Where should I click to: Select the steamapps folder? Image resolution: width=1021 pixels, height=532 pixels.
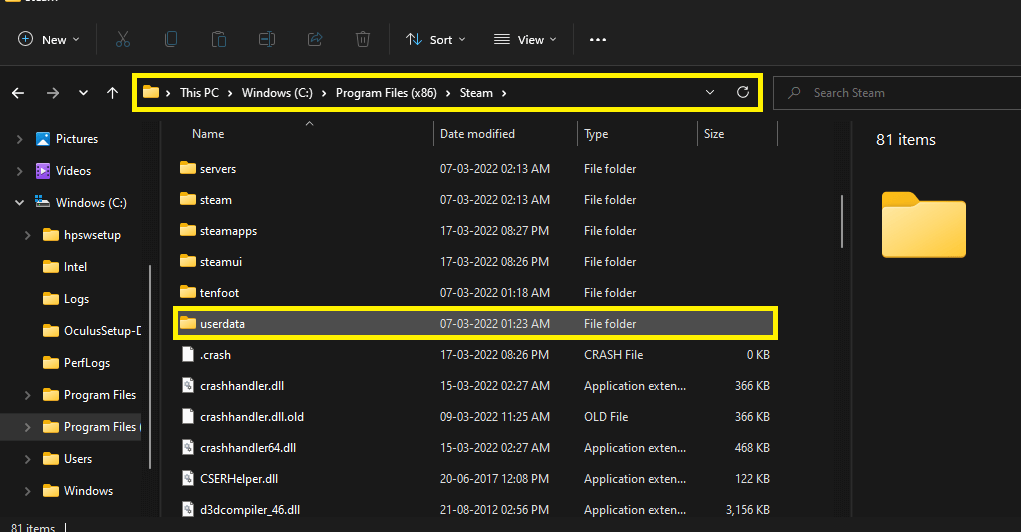click(x=228, y=231)
